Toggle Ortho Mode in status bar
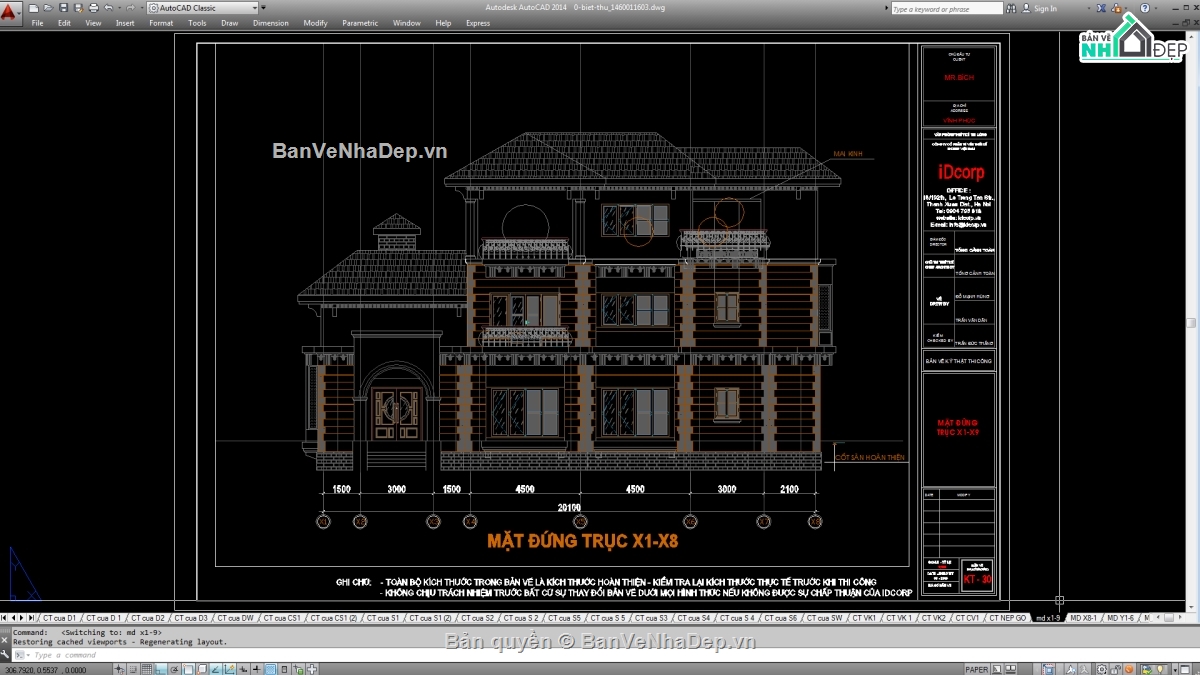The width and height of the screenshot is (1200, 675). (x=161, y=669)
